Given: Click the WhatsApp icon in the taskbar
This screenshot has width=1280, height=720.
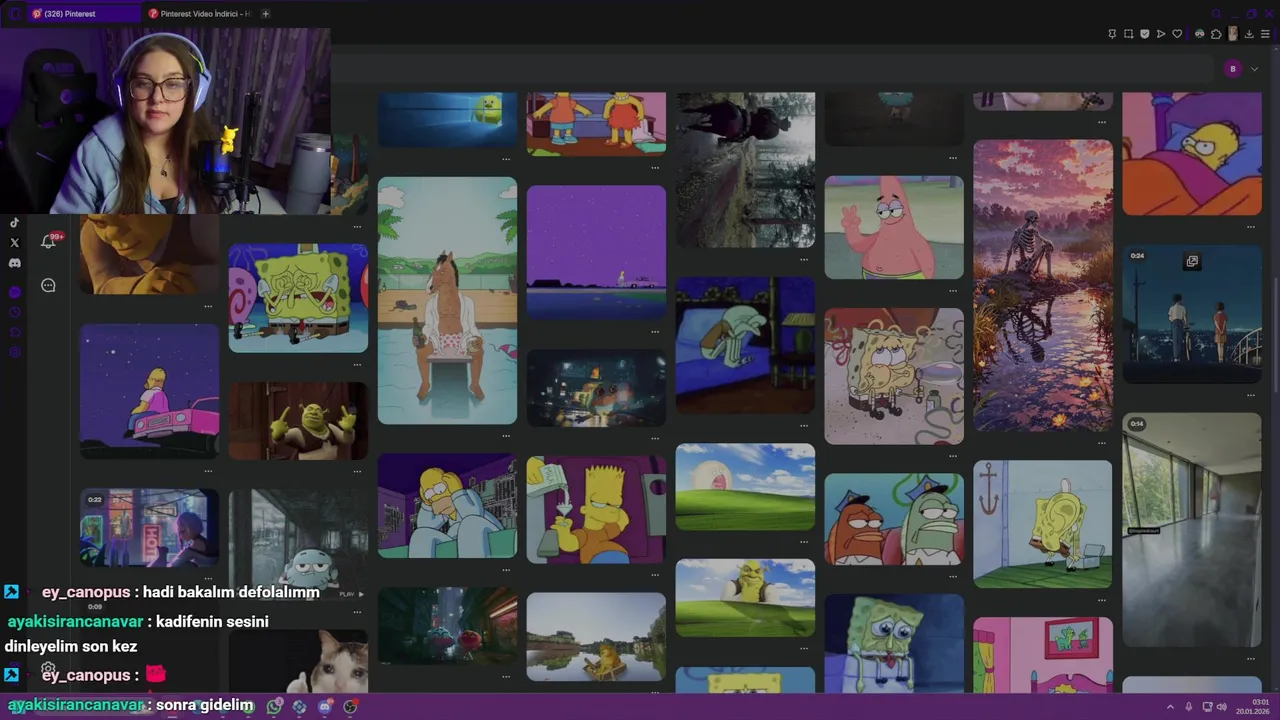Looking at the screenshot, I should point(274,706).
